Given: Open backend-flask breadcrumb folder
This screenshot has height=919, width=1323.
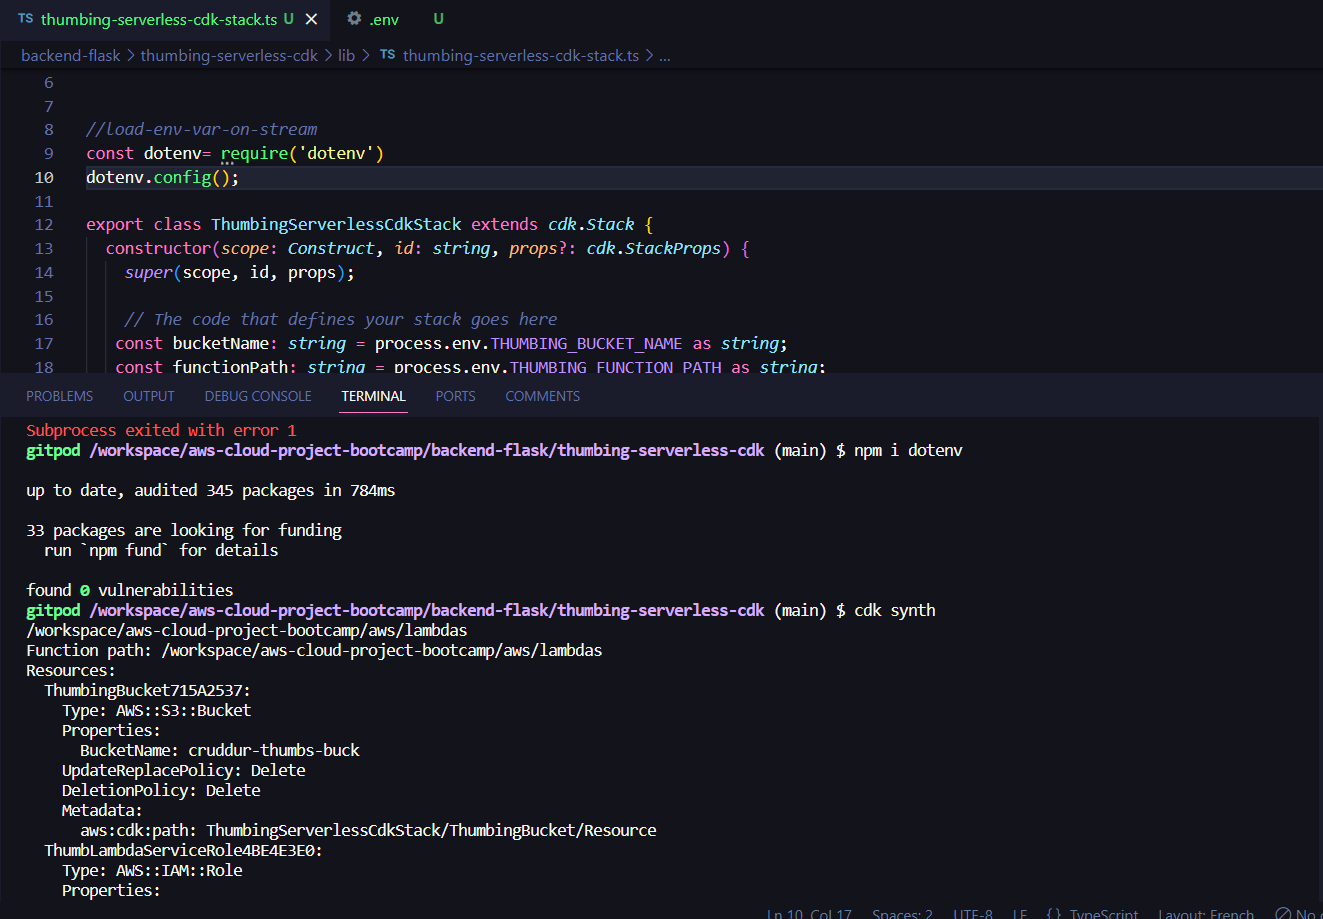Looking at the screenshot, I should (x=71, y=56).
